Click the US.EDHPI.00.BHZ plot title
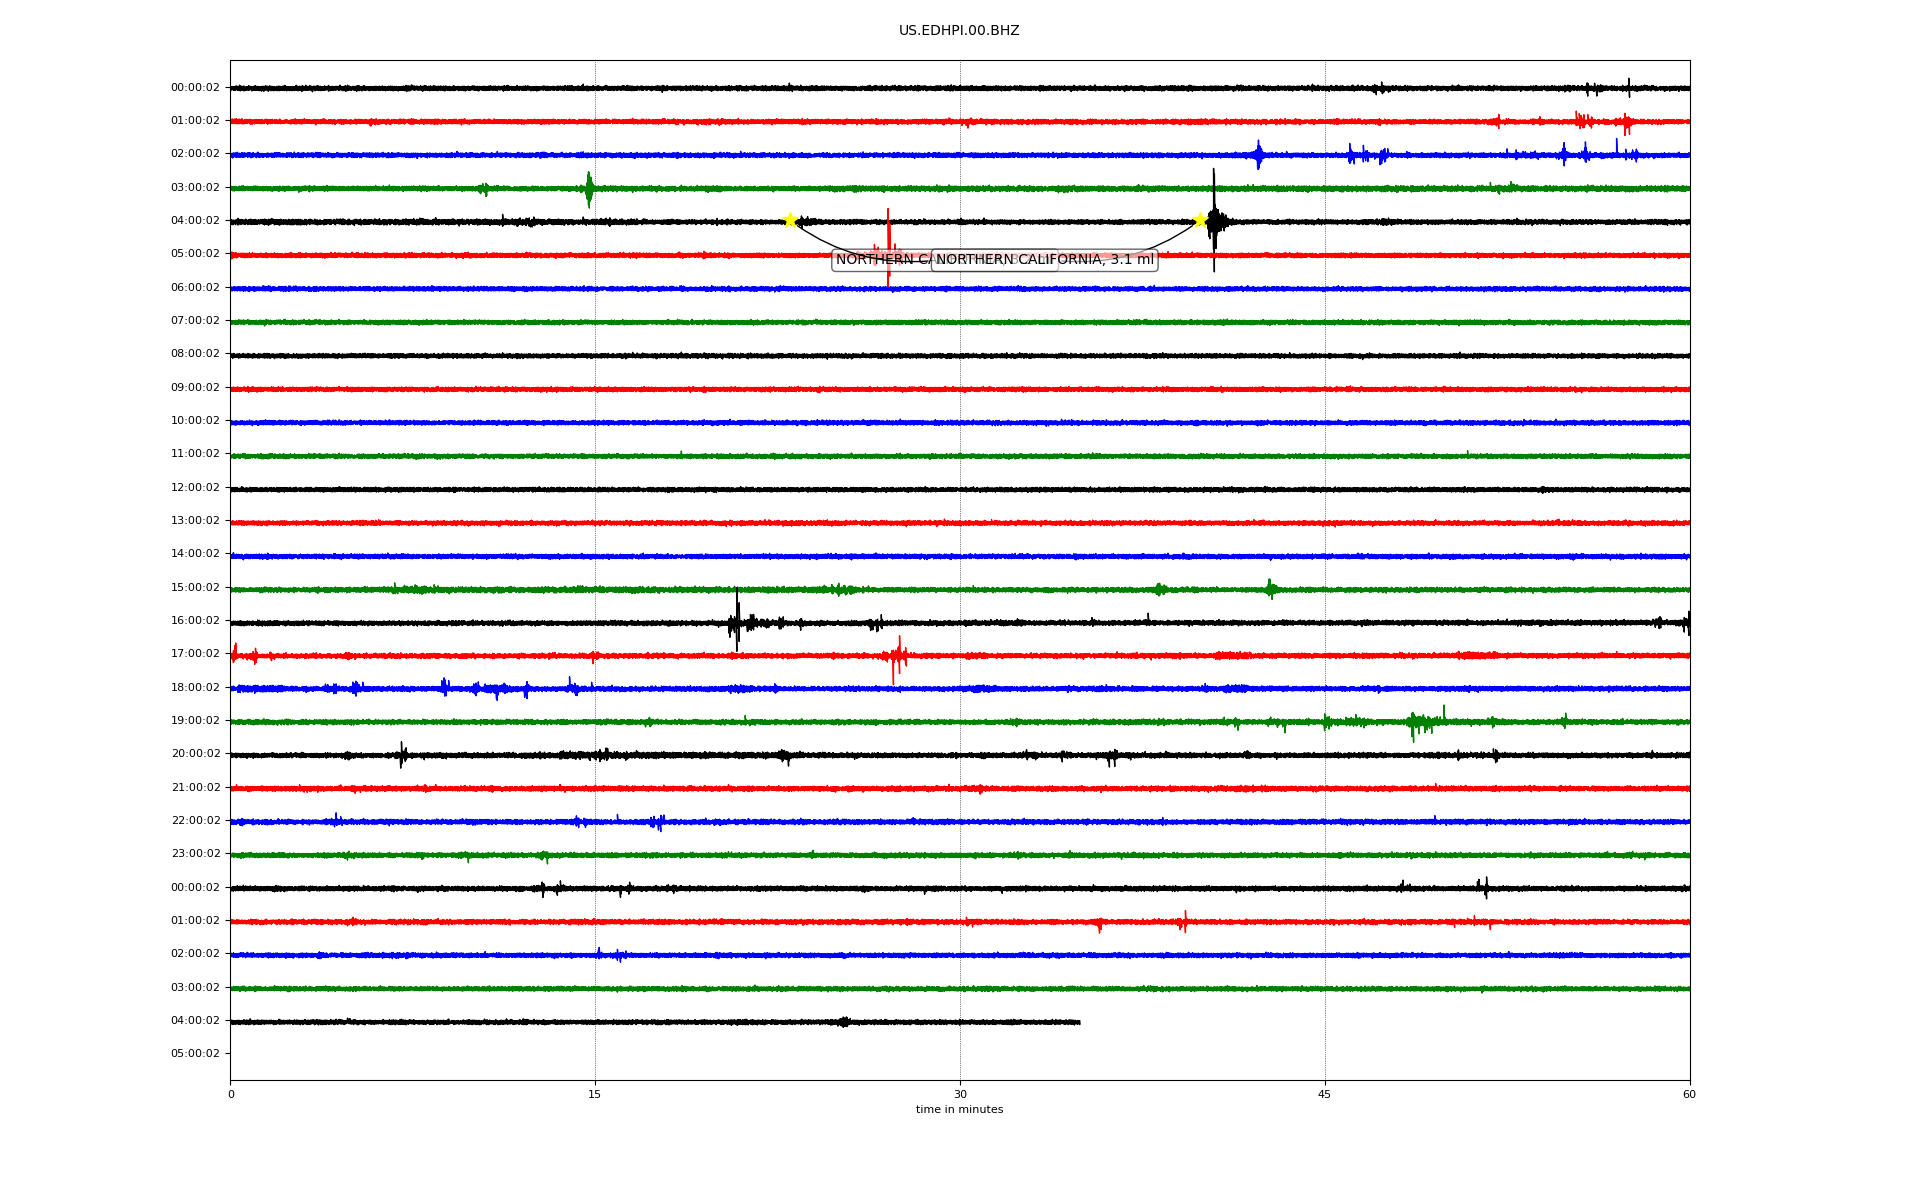Viewport: 1920px width, 1200px height. click(958, 31)
